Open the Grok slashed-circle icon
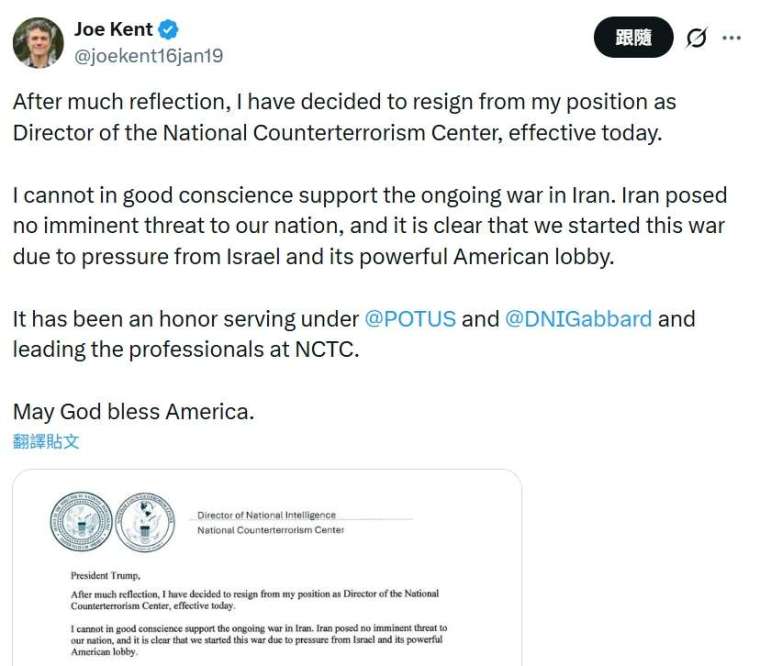 tap(696, 38)
